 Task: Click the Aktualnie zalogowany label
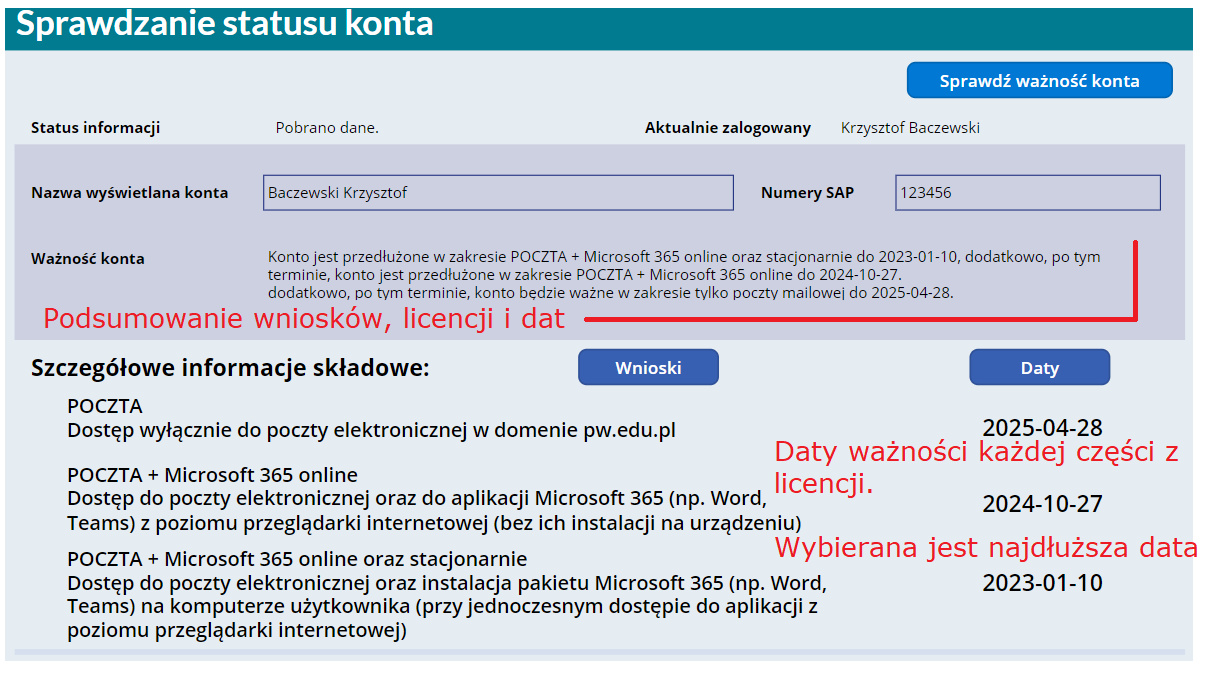[728, 128]
